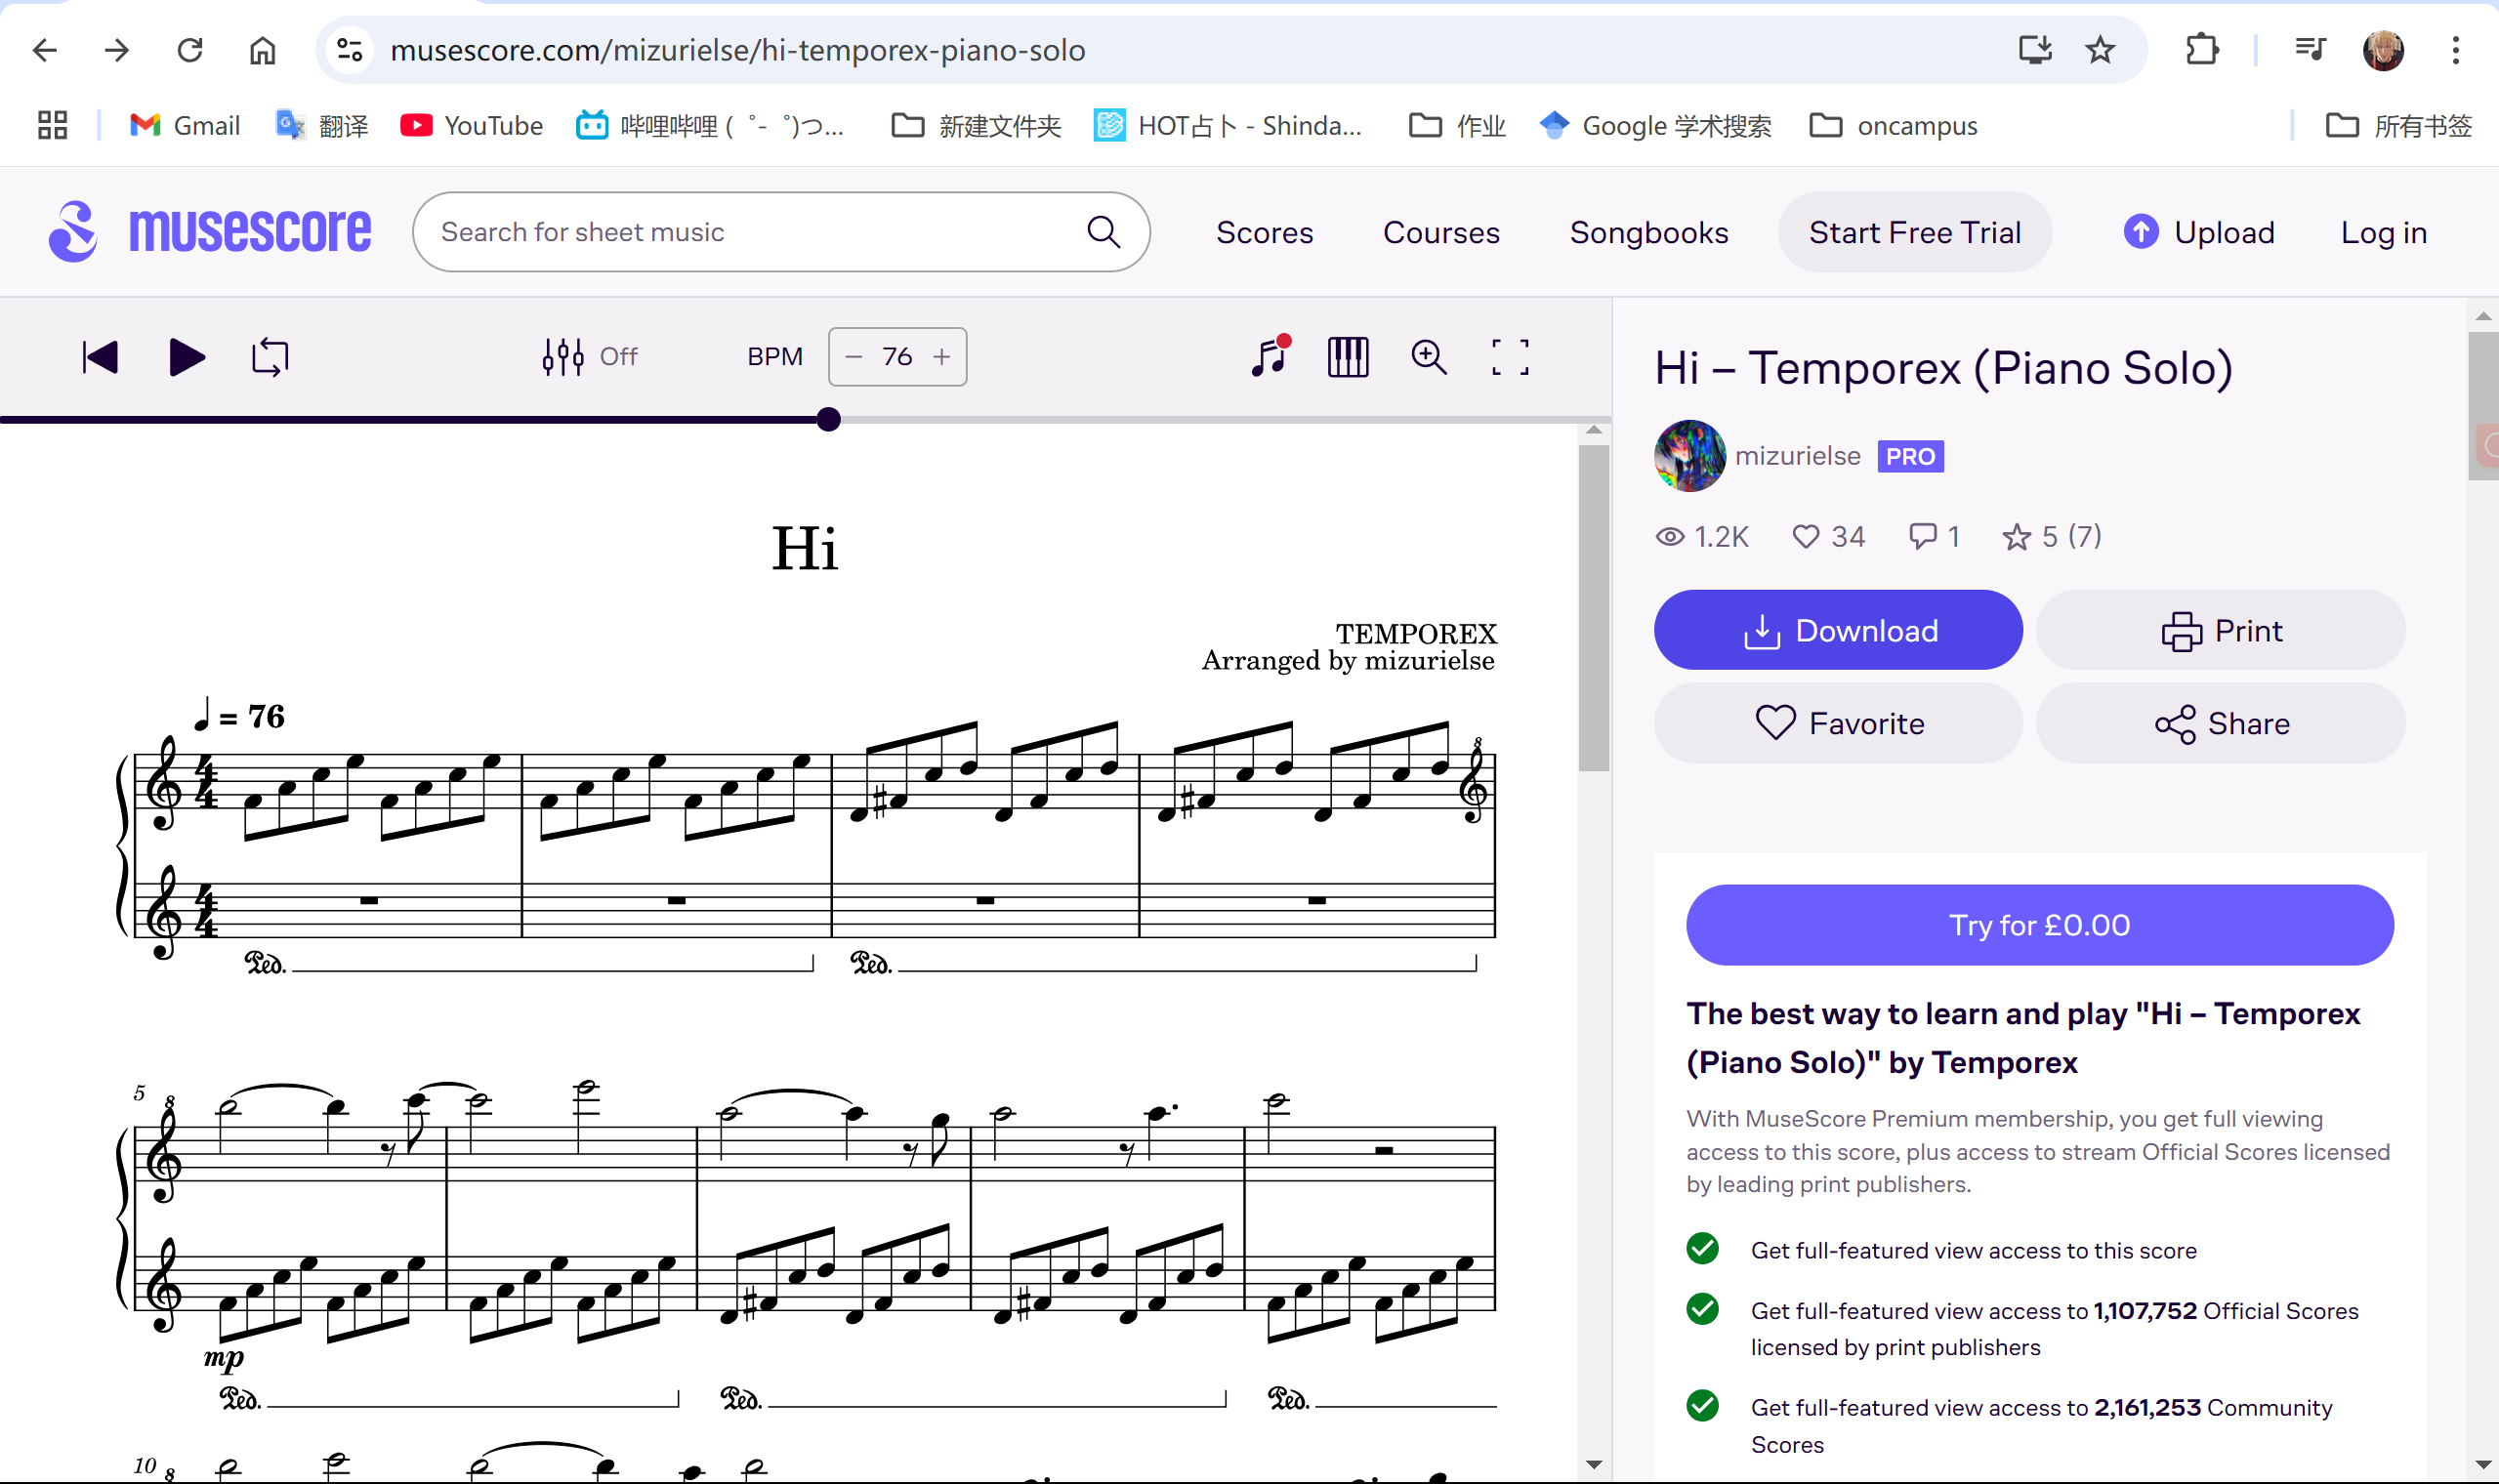The width and height of the screenshot is (2499, 1484).
Task: Open the mixer, currently Off
Action: coord(589,357)
